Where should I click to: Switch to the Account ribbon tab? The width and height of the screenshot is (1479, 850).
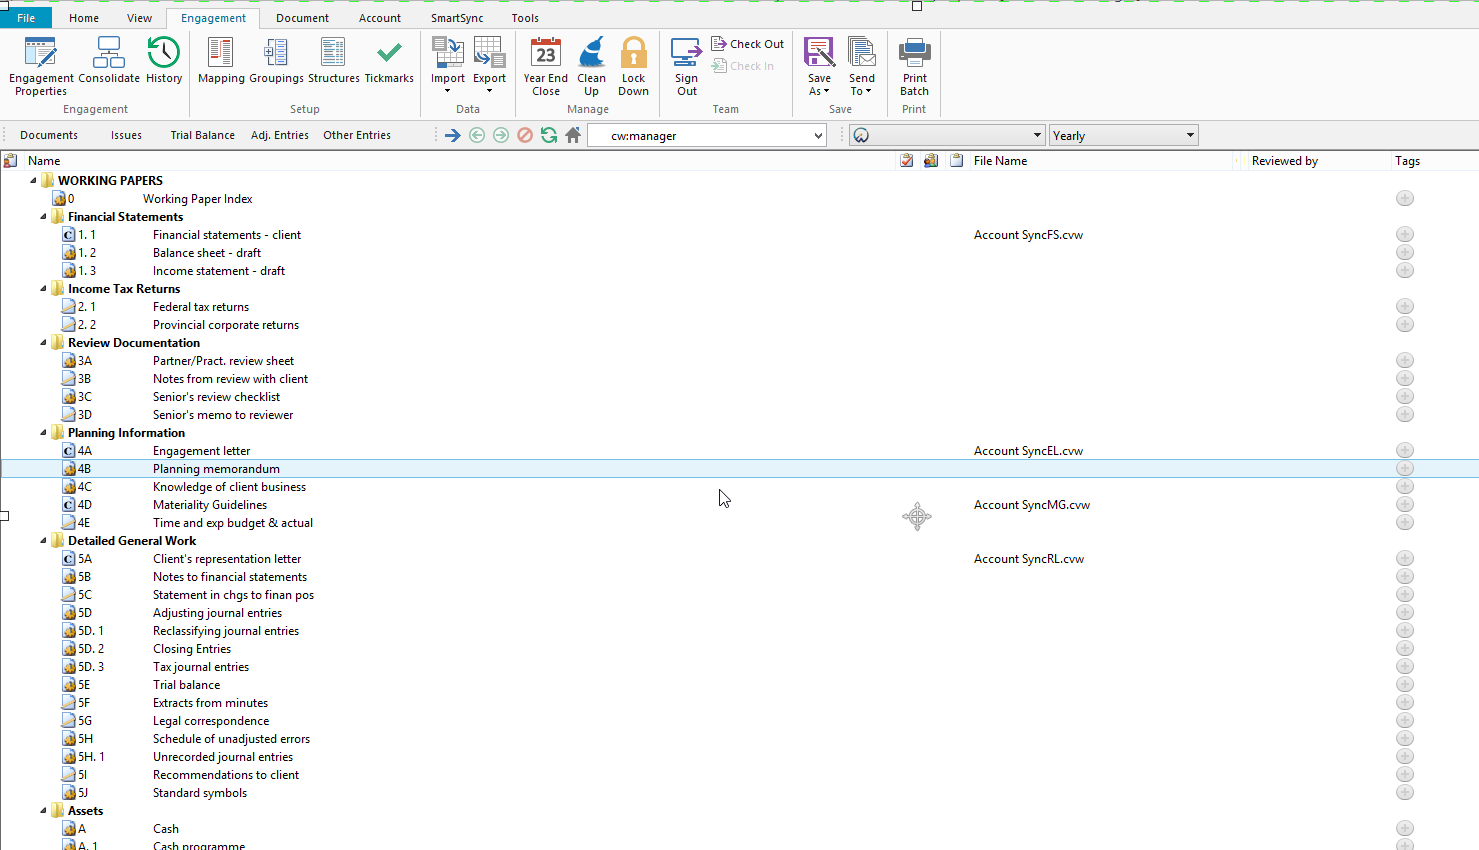point(380,18)
